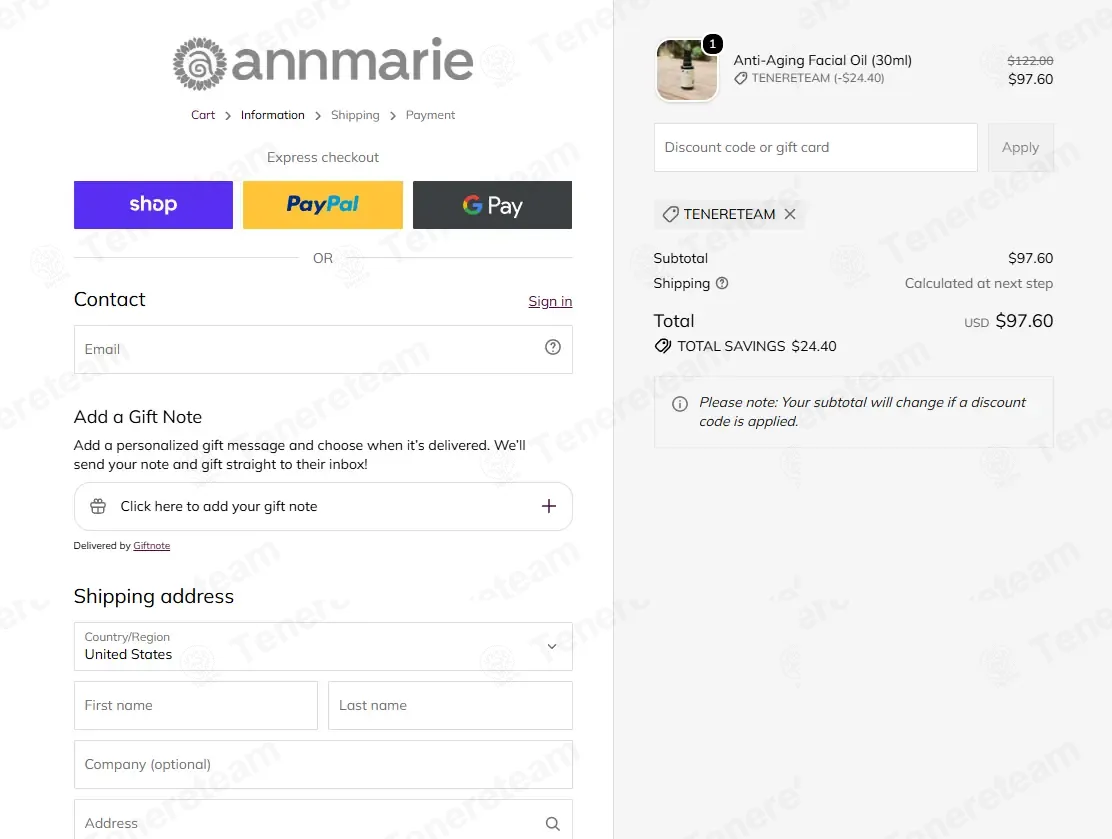This screenshot has height=839, width=1112.
Task: Remove the TENERETEAM discount code tag
Action: click(x=790, y=214)
